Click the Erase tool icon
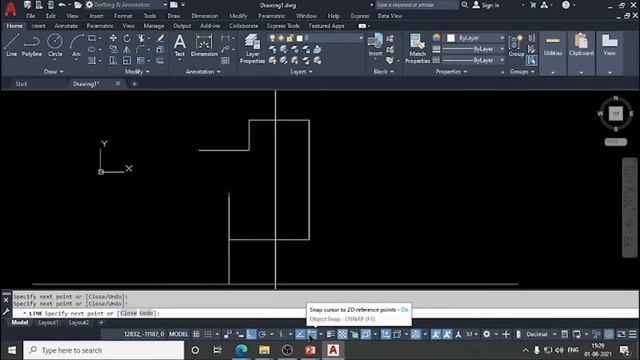Image resolution: width=640 pixels, height=360 pixels. click(160, 38)
